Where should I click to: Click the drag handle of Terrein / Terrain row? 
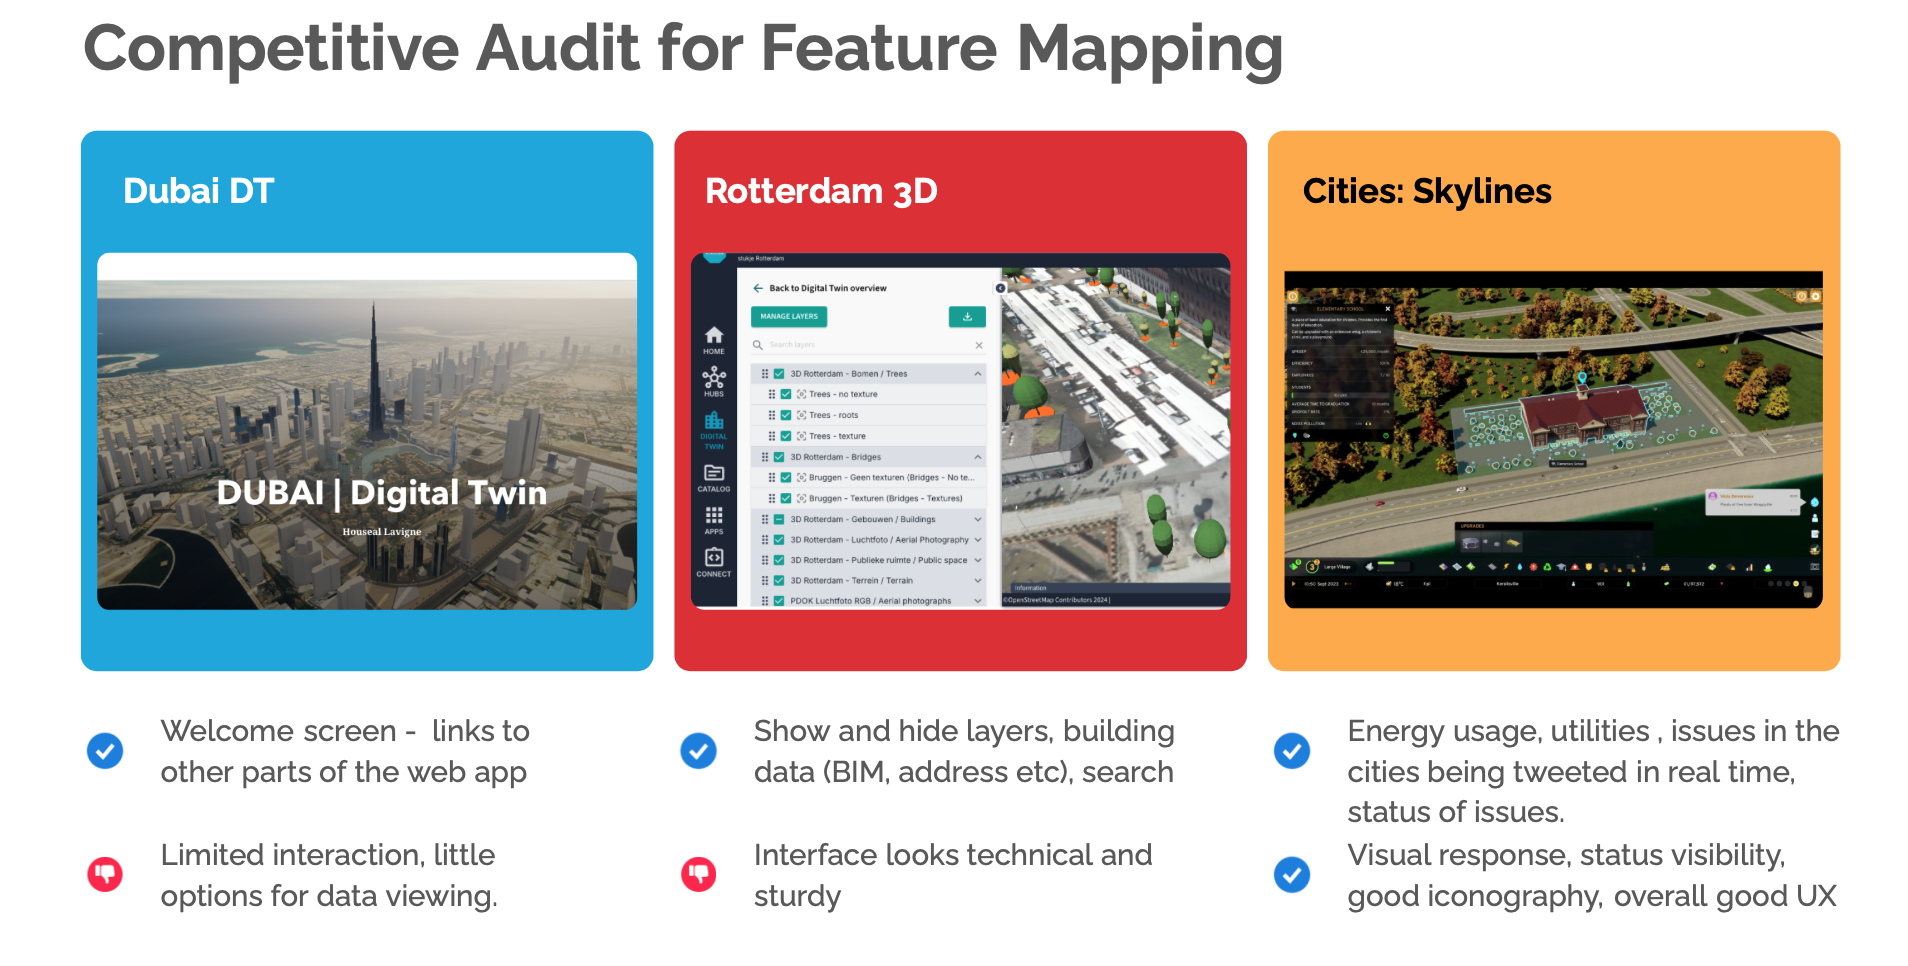pos(765,580)
